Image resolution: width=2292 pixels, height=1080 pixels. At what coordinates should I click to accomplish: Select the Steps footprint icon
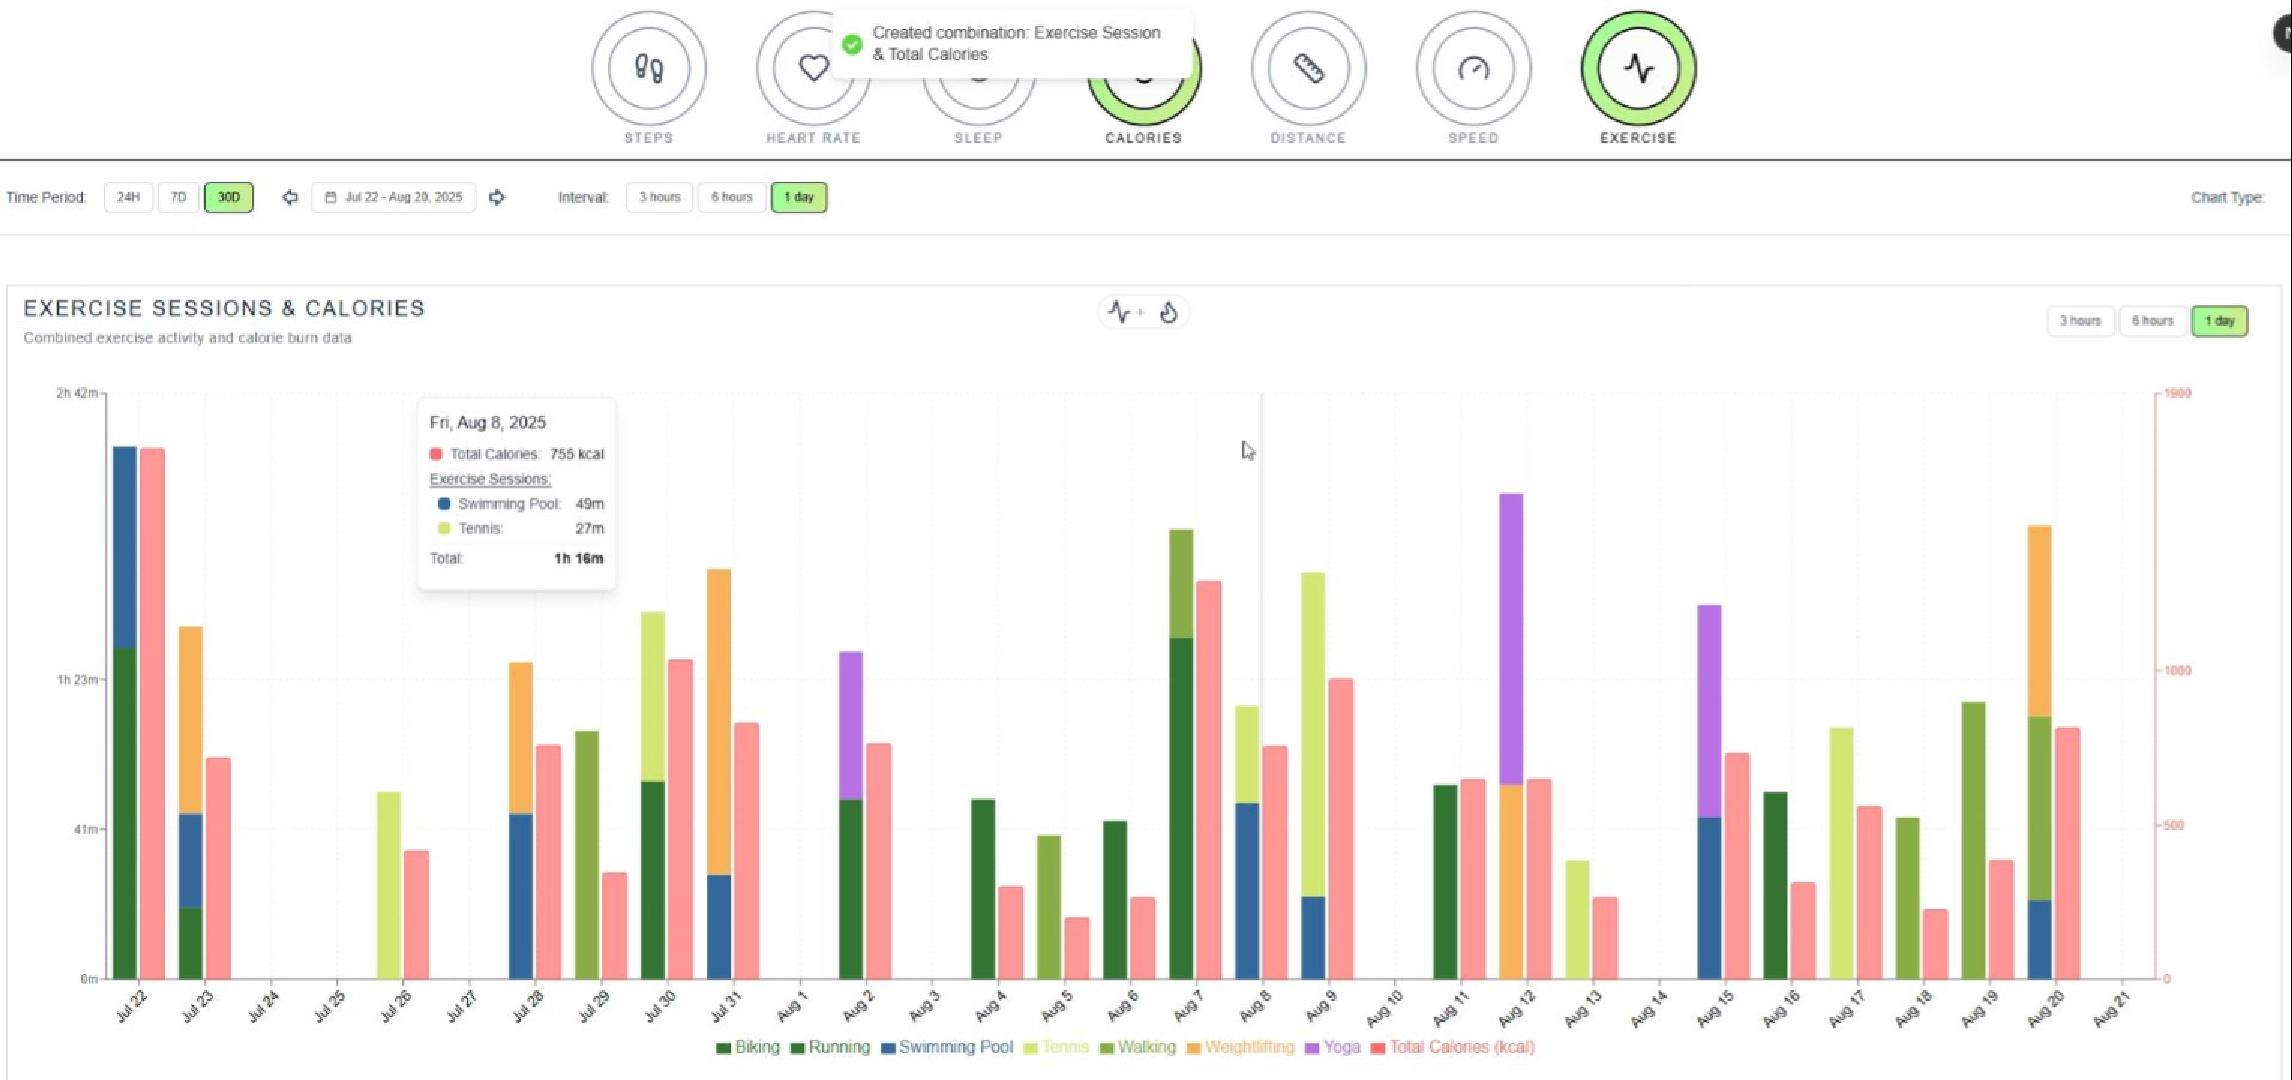pos(648,68)
